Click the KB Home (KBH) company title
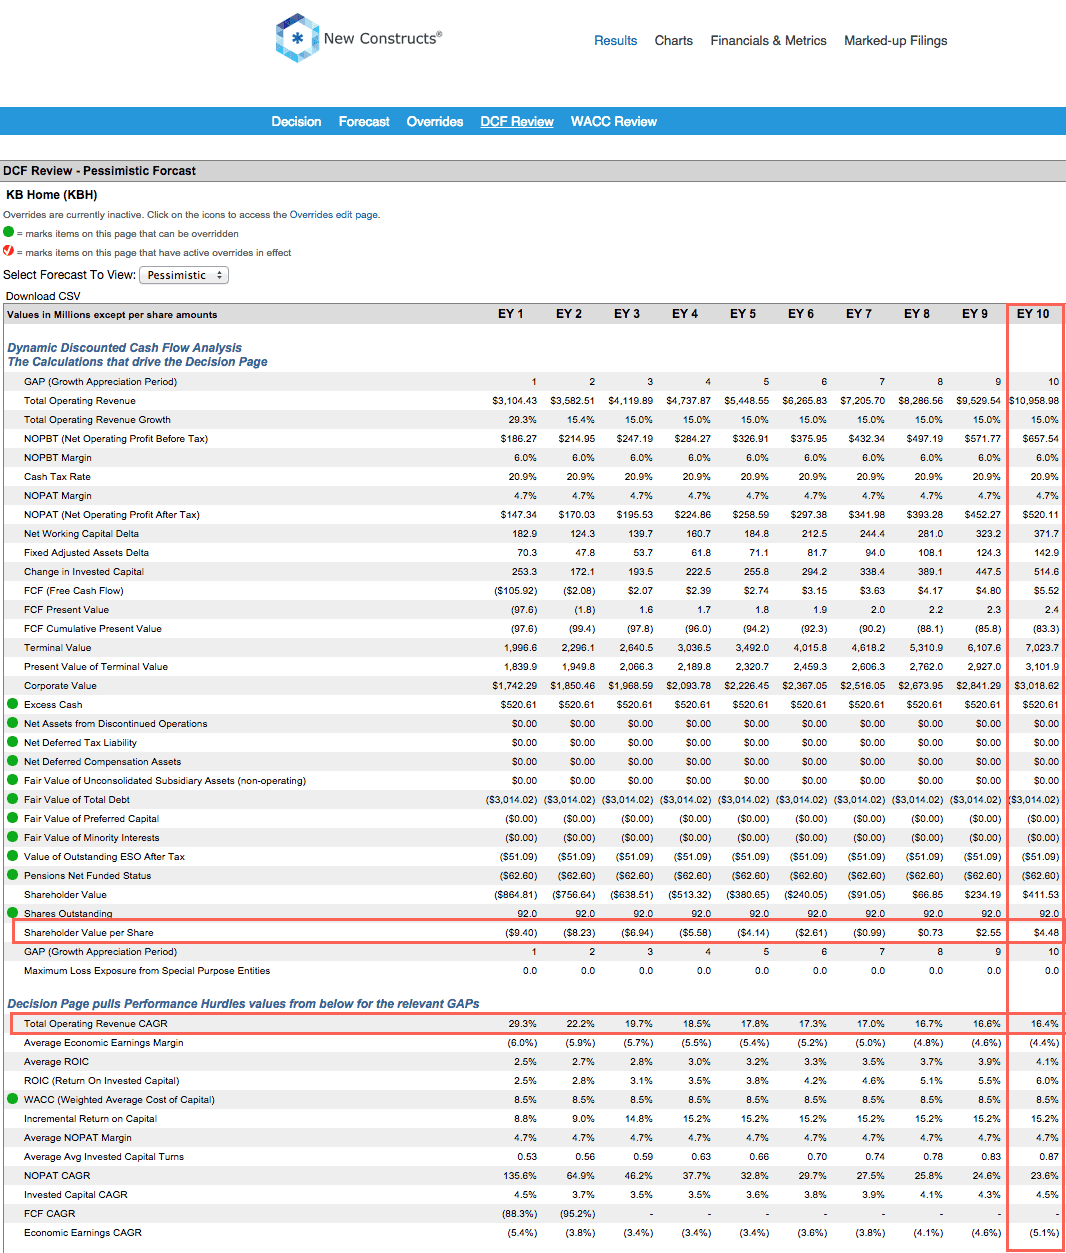The image size is (1066, 1253). coord(52,195)
